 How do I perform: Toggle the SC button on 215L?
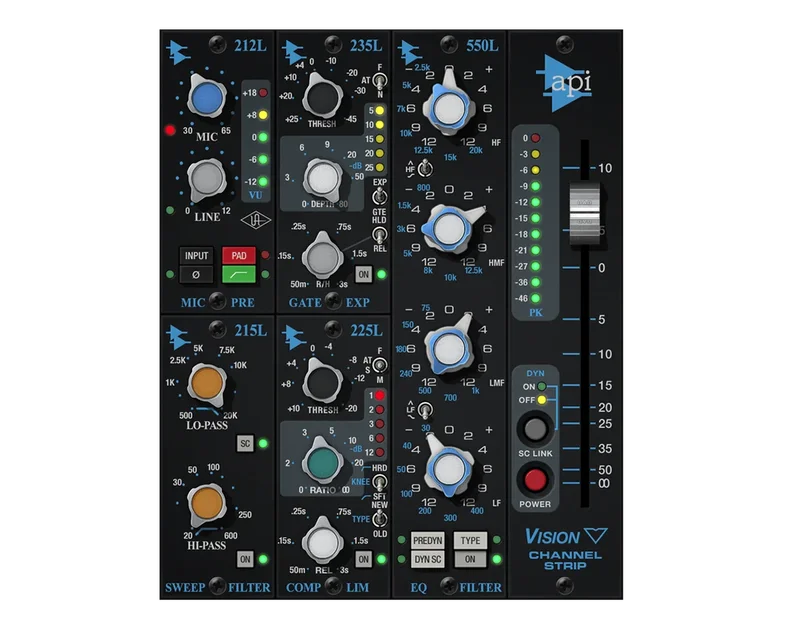[x=245, y=443]
